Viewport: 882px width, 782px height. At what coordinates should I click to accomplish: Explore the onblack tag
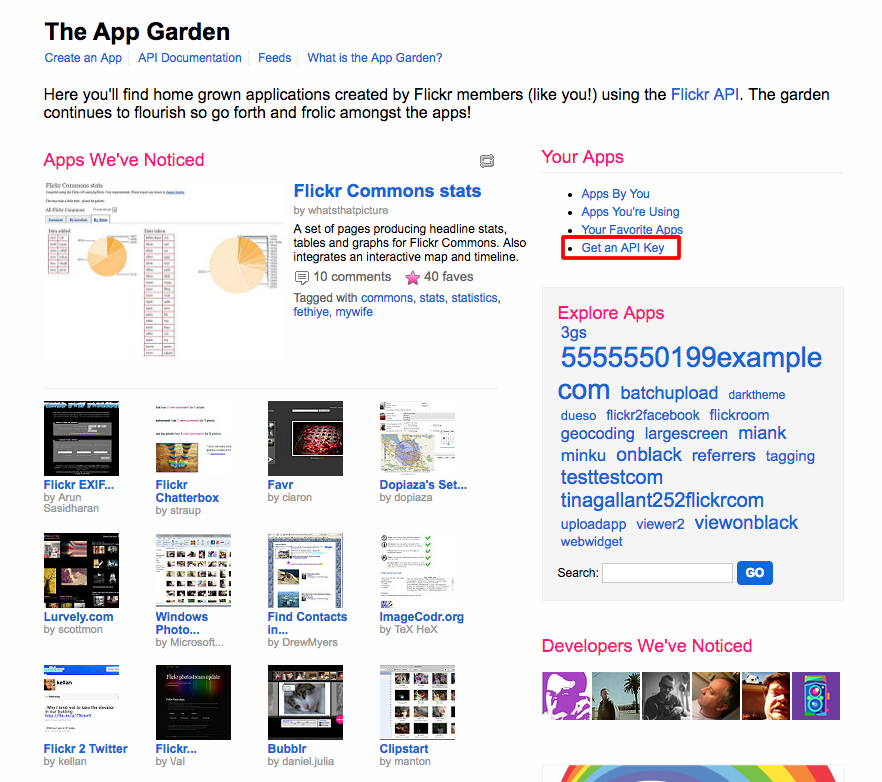point(649,455)
